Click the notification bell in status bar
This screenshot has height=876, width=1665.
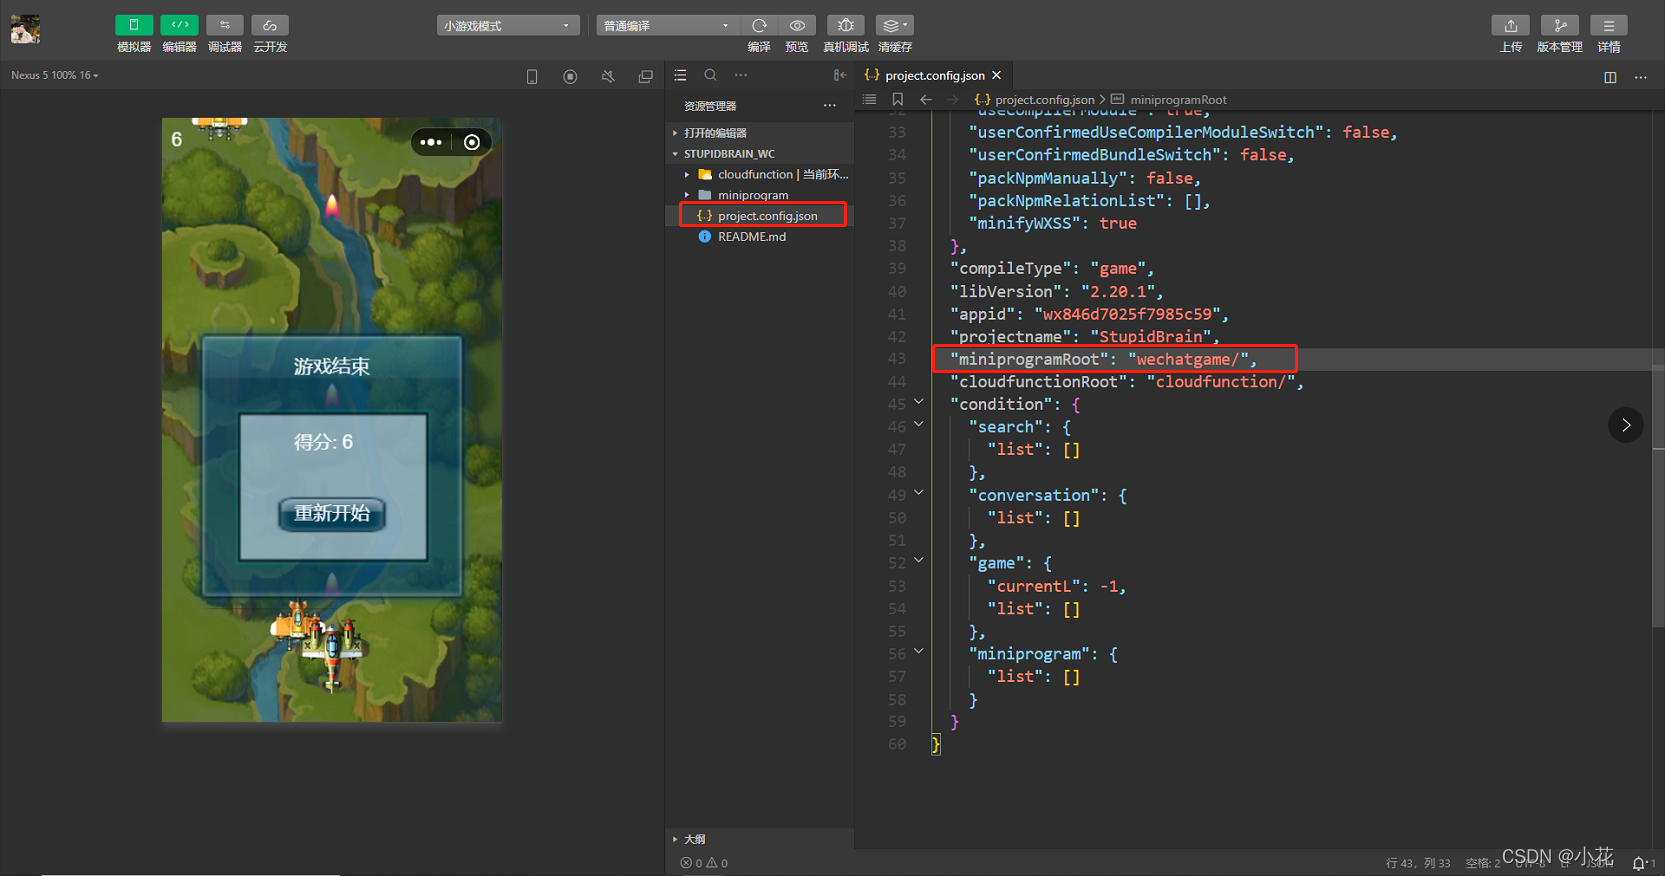[x=1641, y=863]
